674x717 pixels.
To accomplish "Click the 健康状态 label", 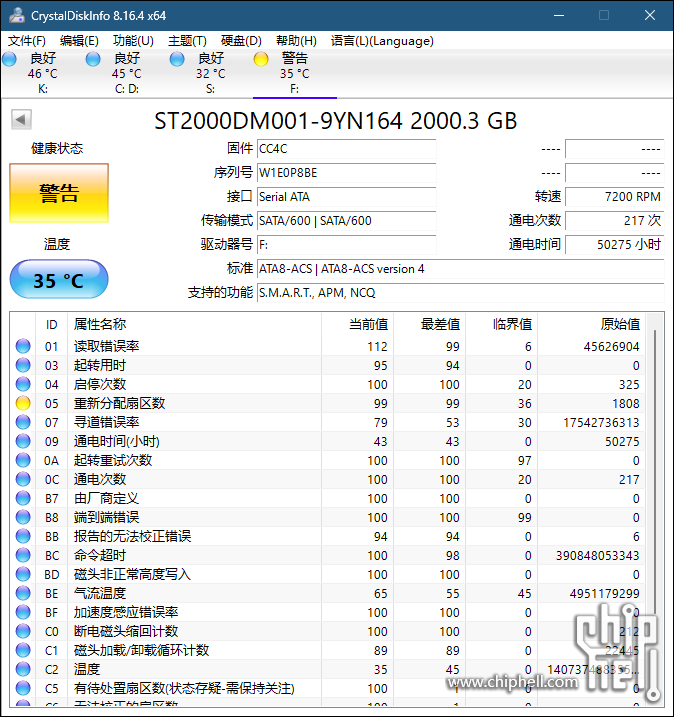I will coord(57,148).
